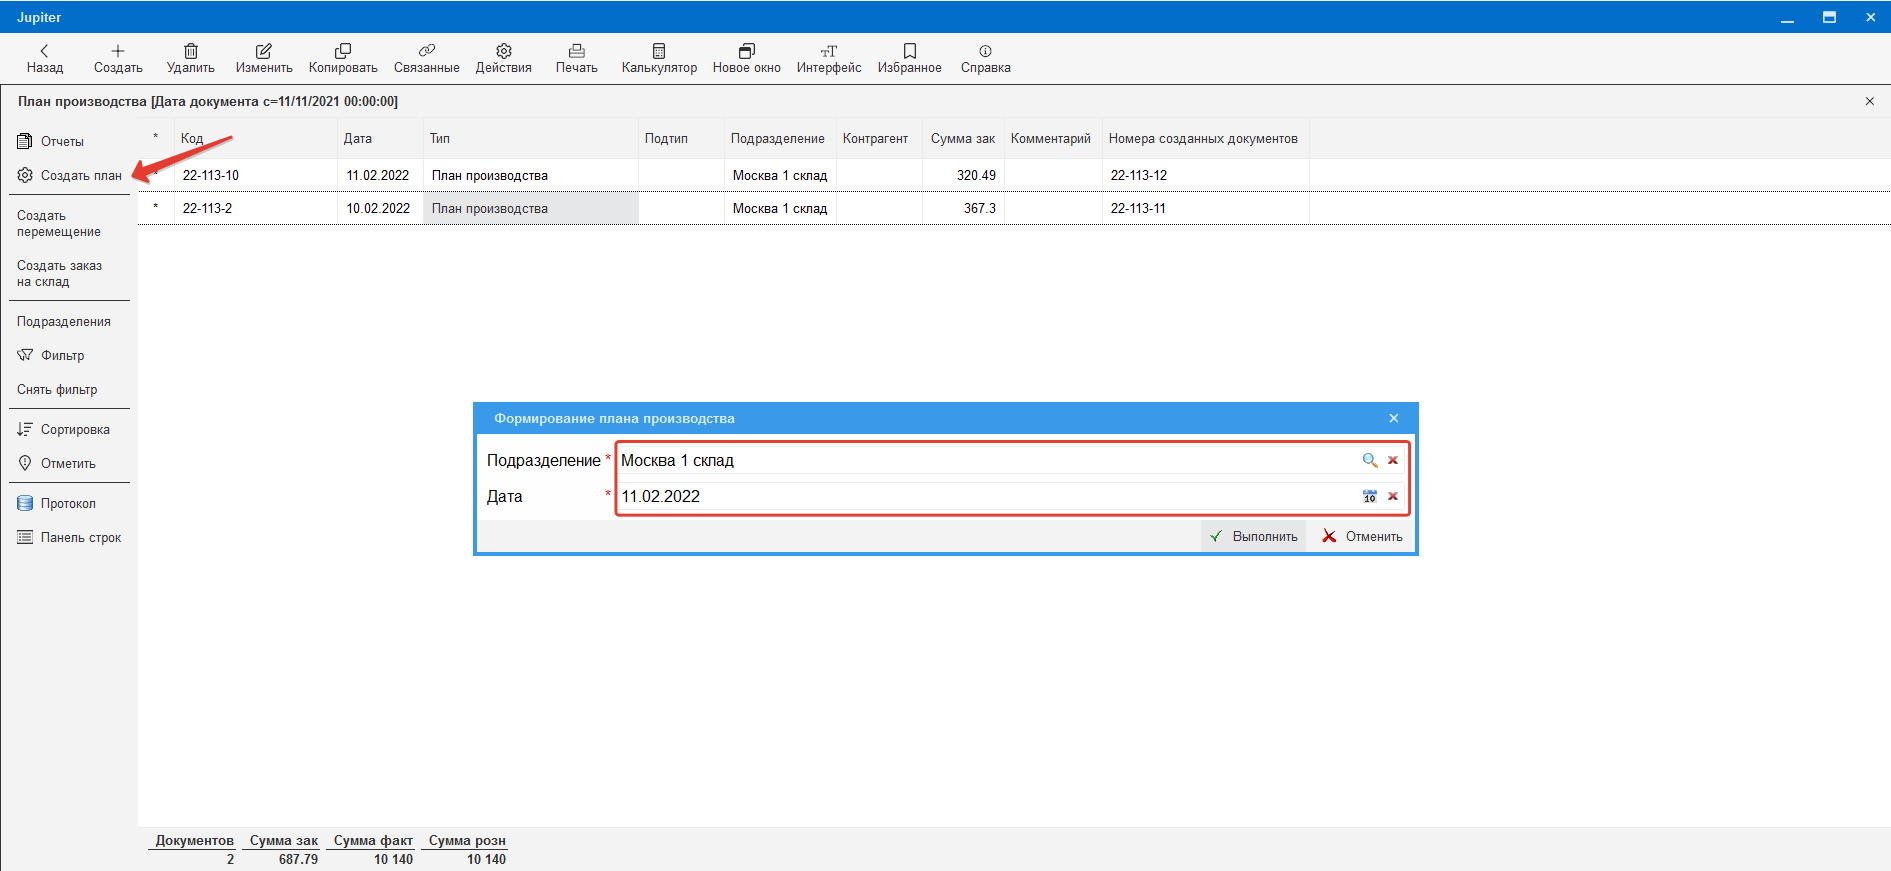The height and width of the screenshot is (871, 1891).
Task: Click Создать перемещение in sidebar
Action: coord(59,223)
